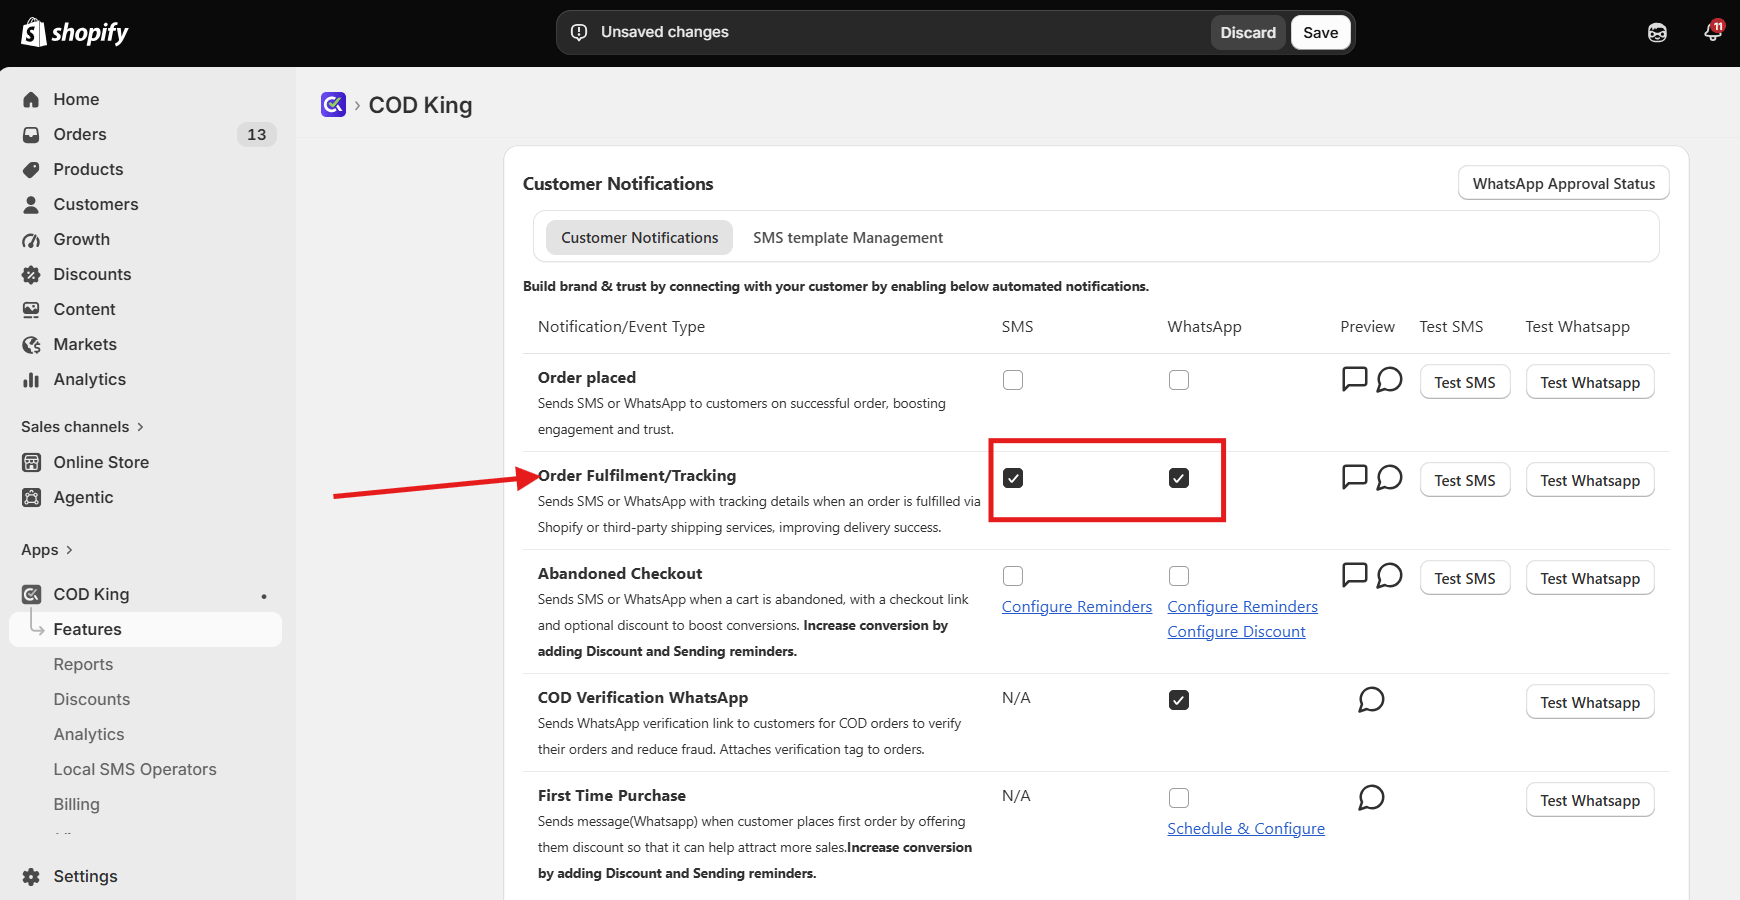Viewport: 1740px width, 900px height.
Task: Preview WhatsApp message for Abandoned Checkout
Action: [1389, 575]
